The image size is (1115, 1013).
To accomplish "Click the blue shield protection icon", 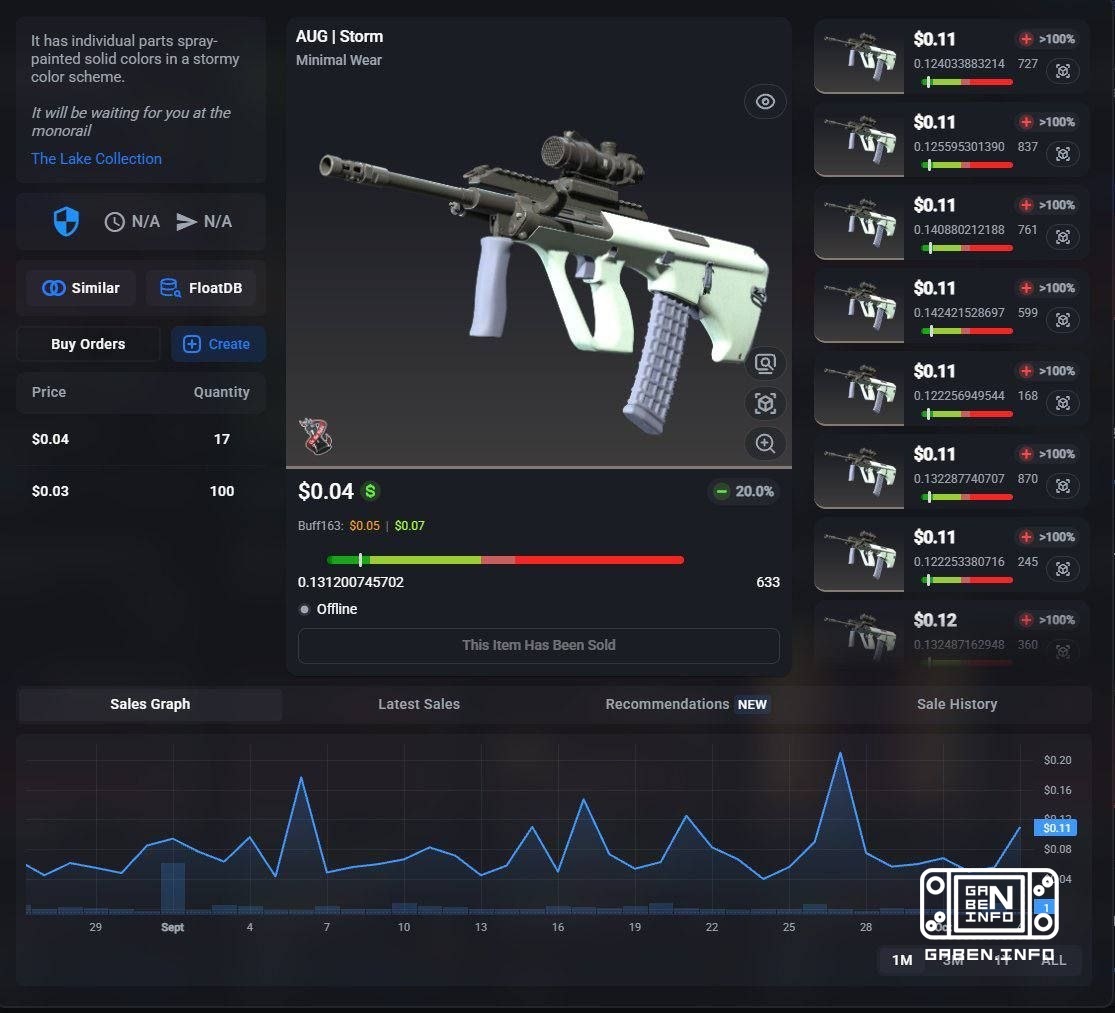I will 66,222.
